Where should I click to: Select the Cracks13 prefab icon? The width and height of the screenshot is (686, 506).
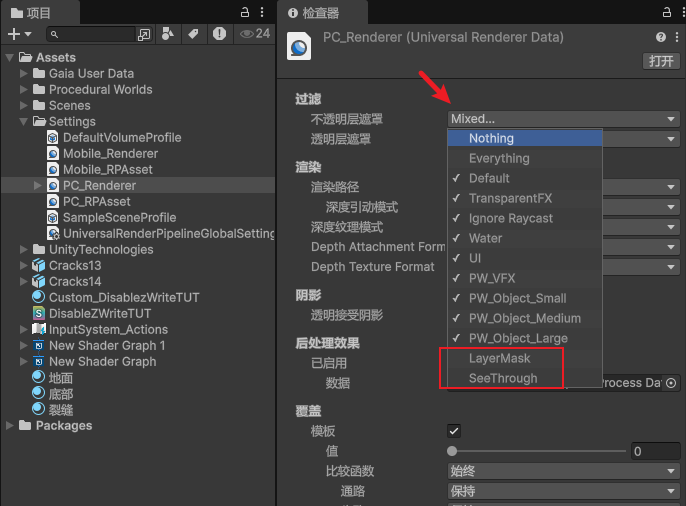[x=38, y=265]
